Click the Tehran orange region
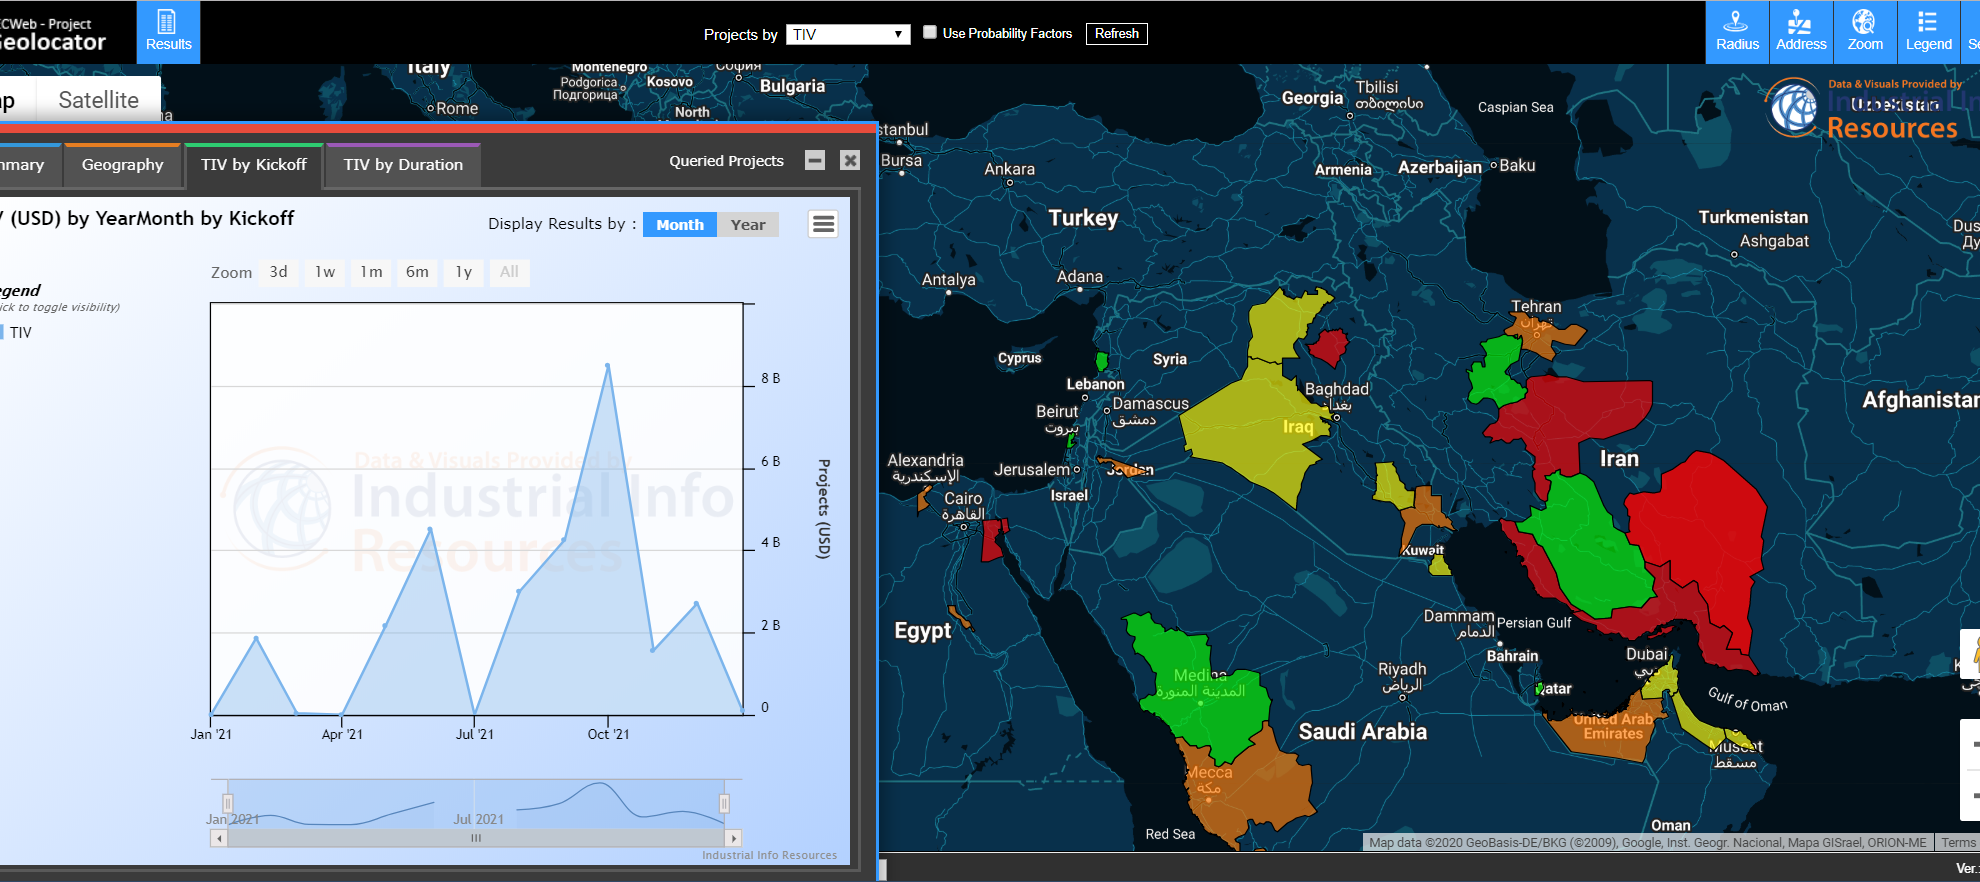Screen dimensions: 1980x882 point(1545,333)
